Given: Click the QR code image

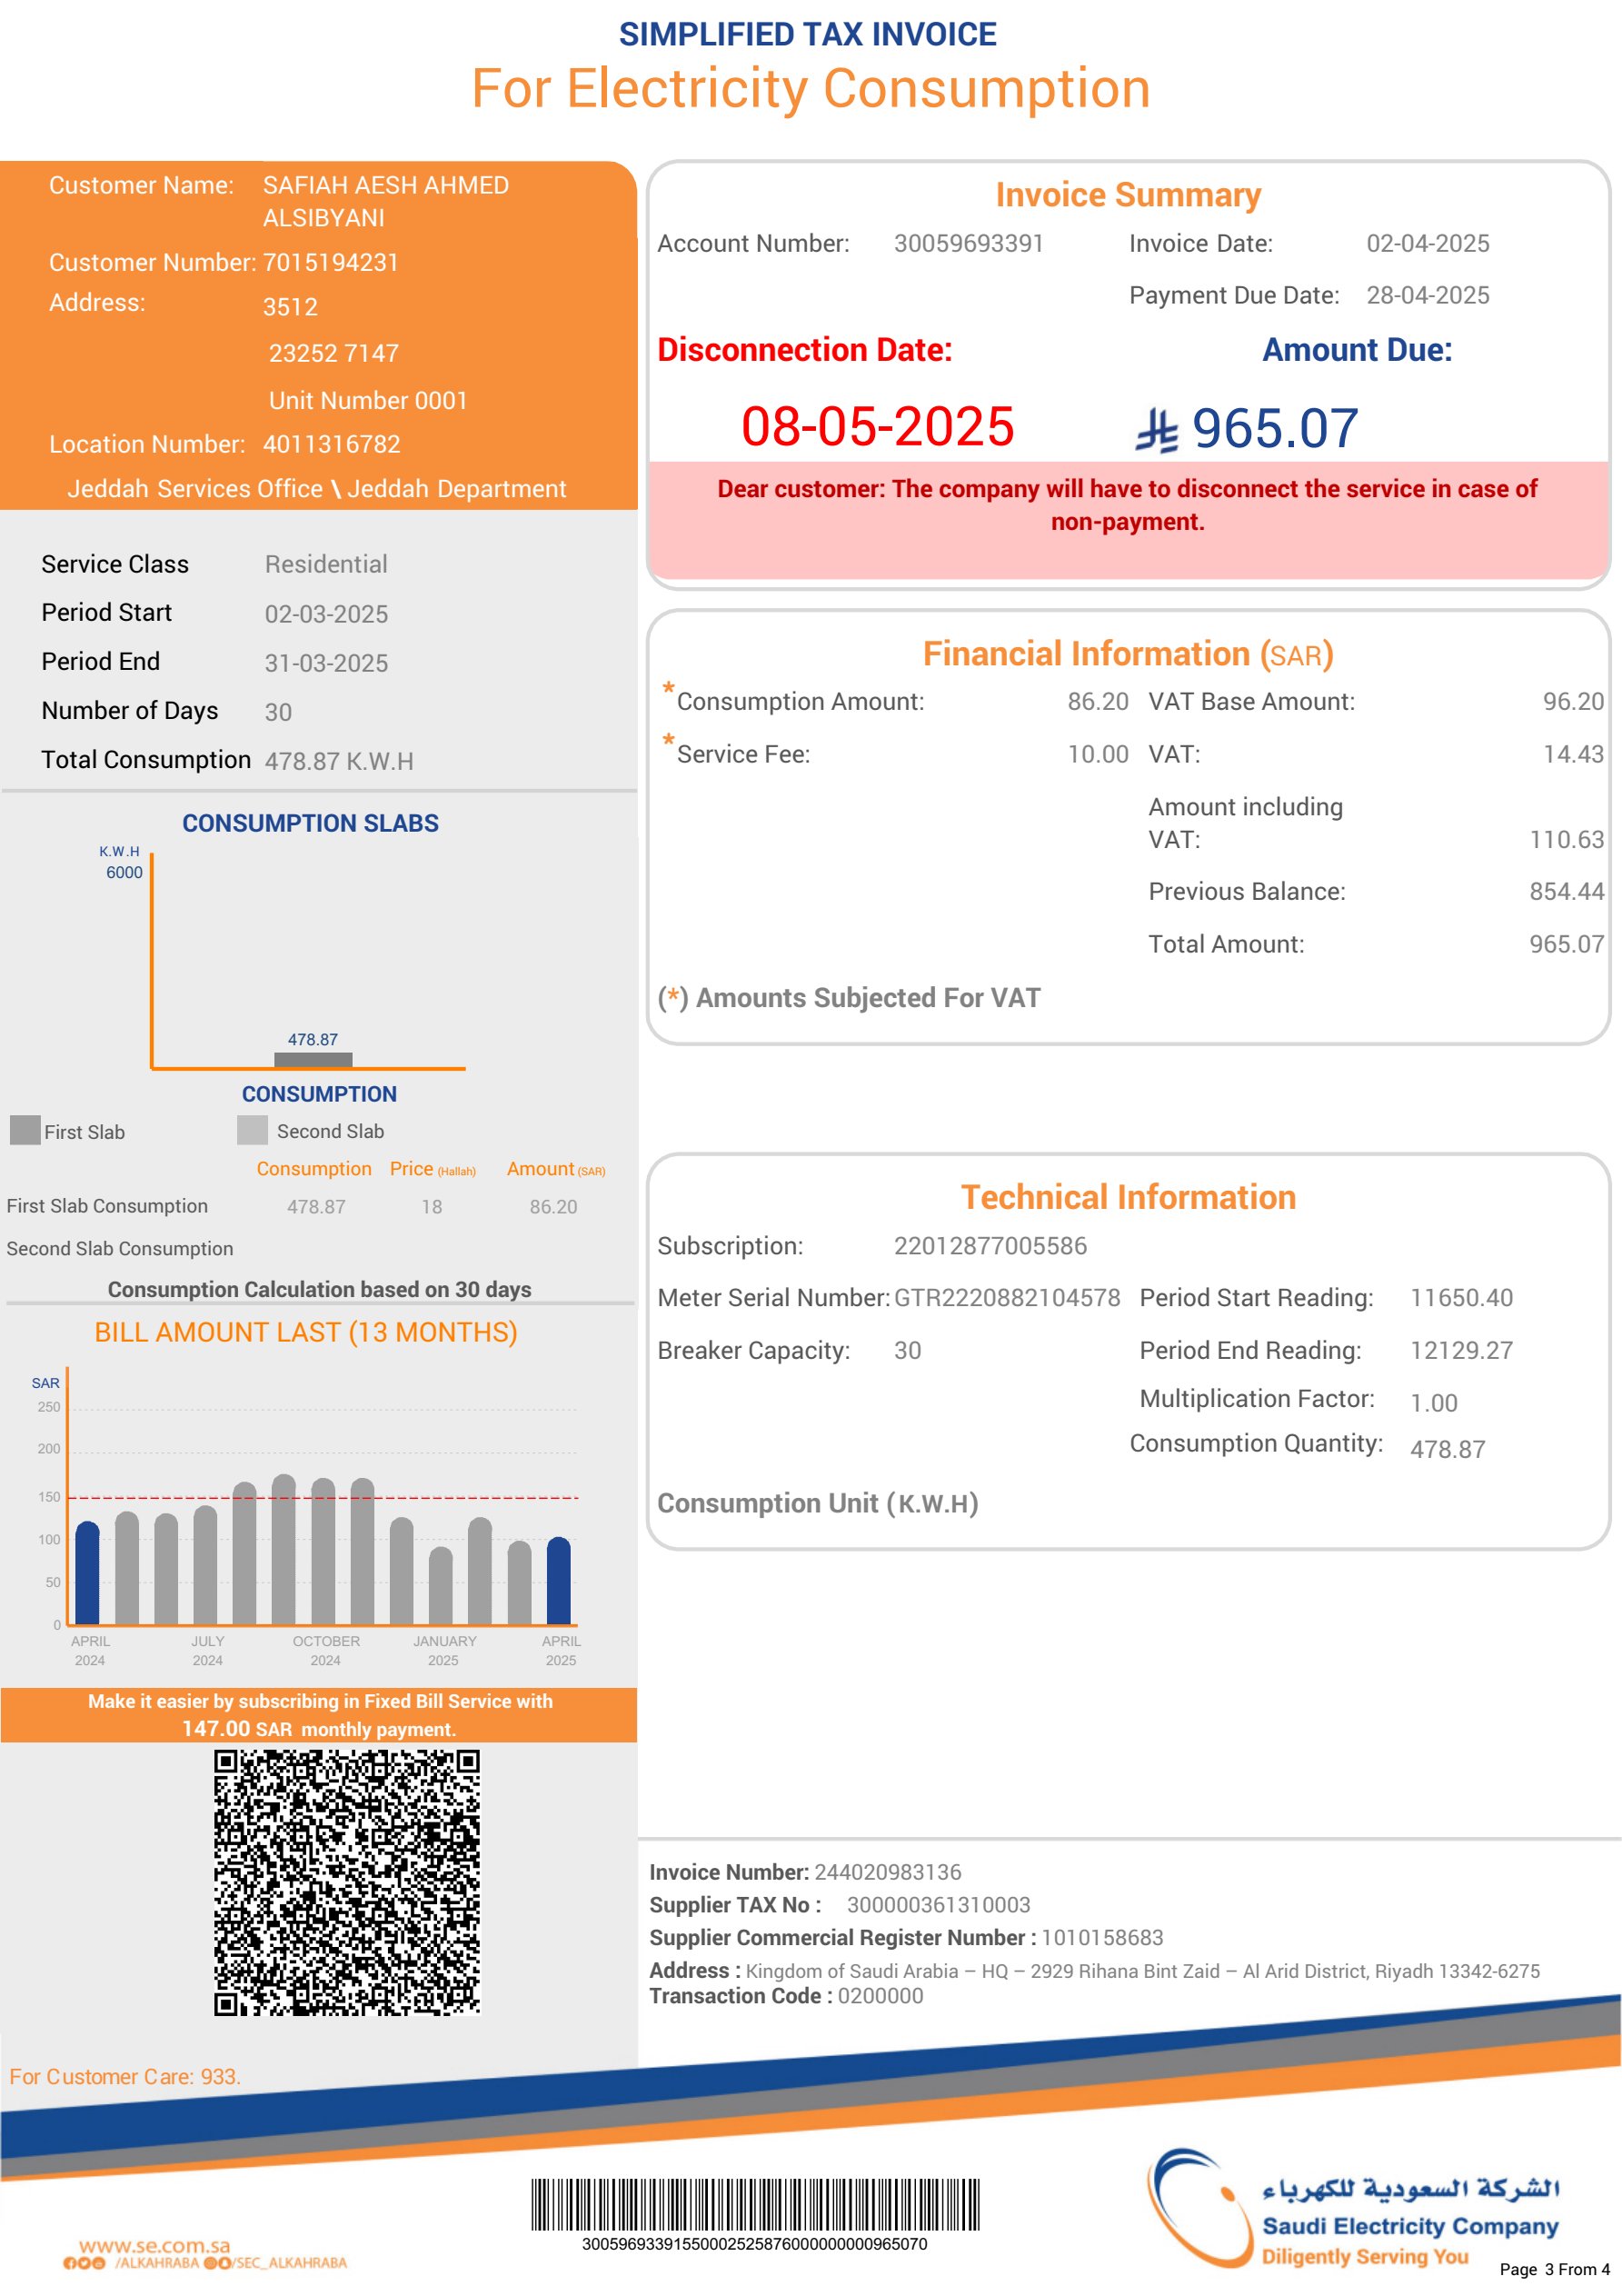Looking at the screenshot, I should coord(347,1882).
